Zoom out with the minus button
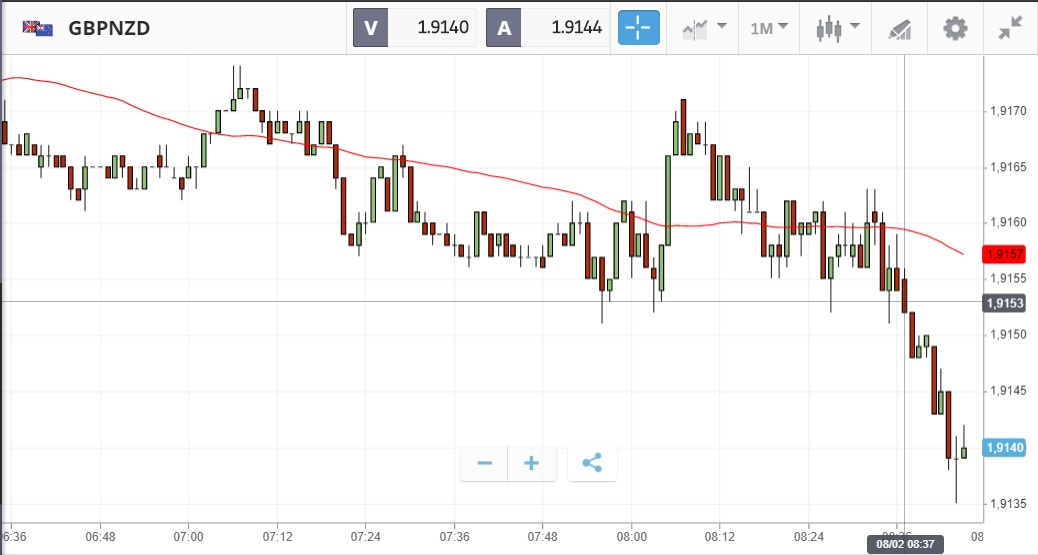This screenshot has height=555, width=1038. [484, 463]
